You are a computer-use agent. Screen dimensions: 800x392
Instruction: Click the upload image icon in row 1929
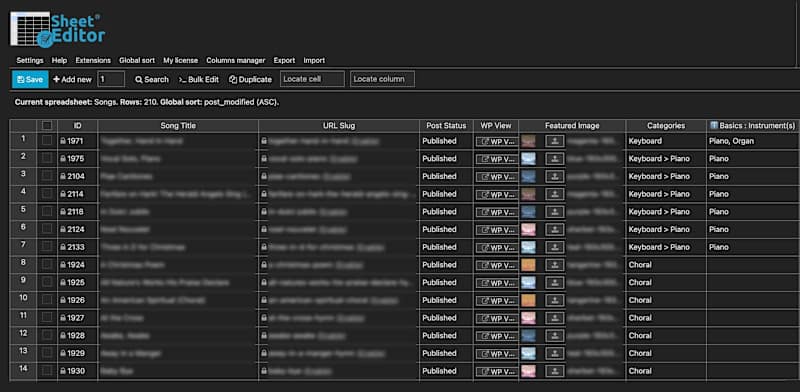click(x=555, y=353)
